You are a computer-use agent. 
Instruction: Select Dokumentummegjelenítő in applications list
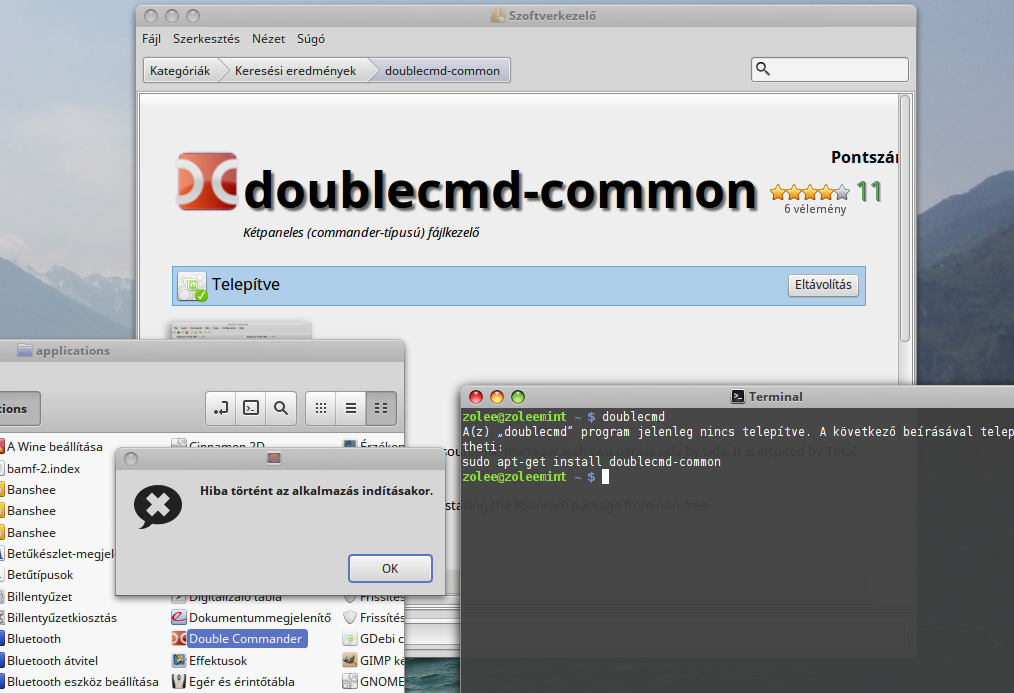pyautogui.click(x=259, y=617)
